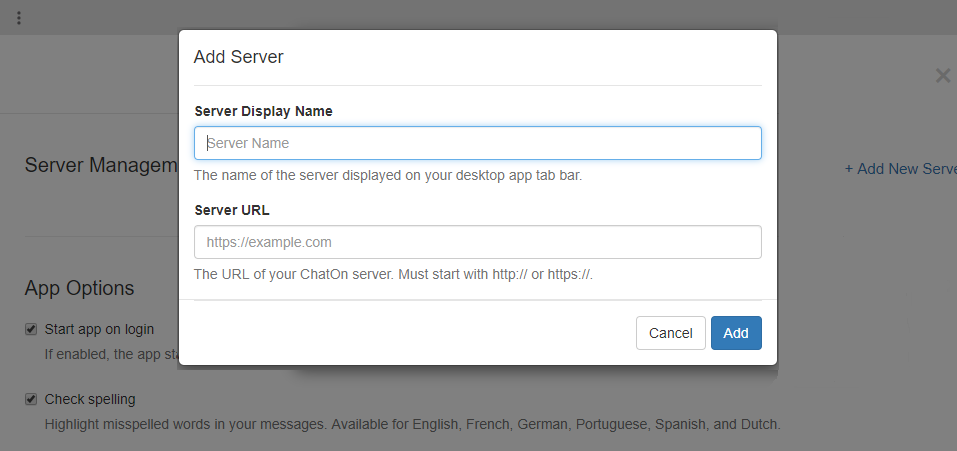The image size is (957, 451).
Task: Click the Server Name input field
Action: tap(477, 143)
